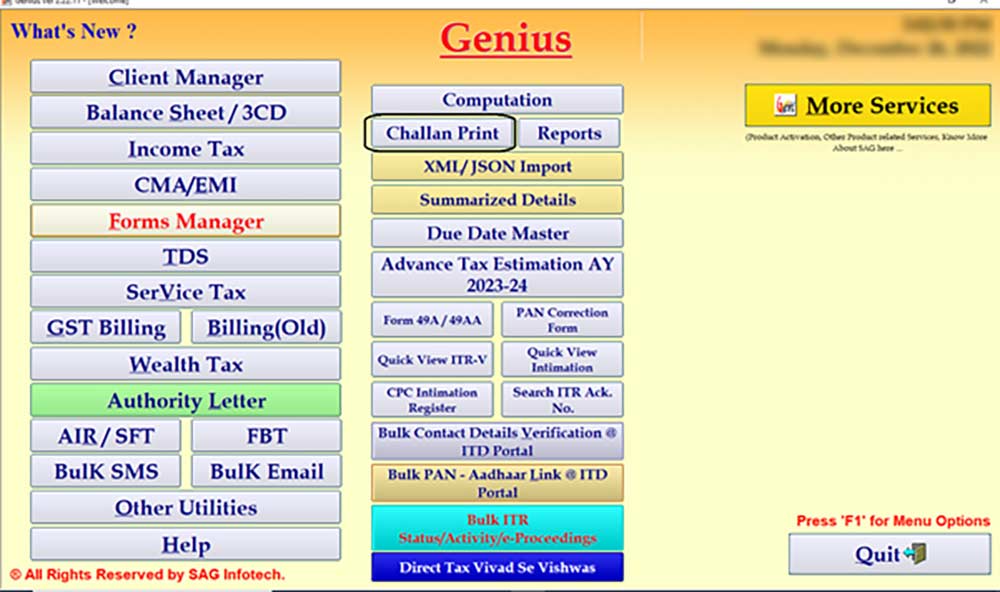Open Advance Tax Estimation AY 2023-24
The image size is (1000, 592).
(497, 274)
